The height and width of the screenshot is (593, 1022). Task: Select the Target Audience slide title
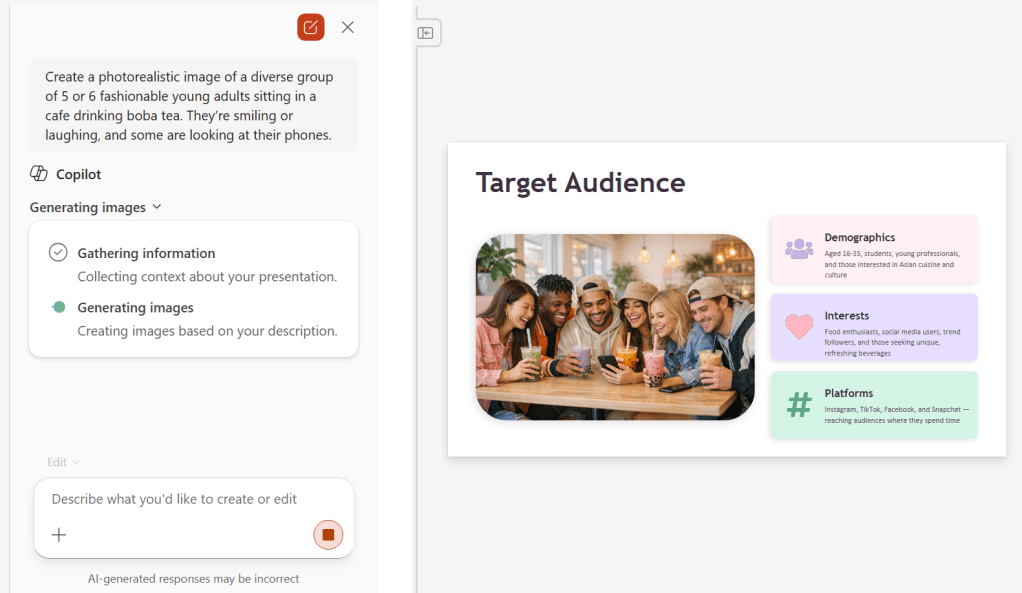coord(580,182)
